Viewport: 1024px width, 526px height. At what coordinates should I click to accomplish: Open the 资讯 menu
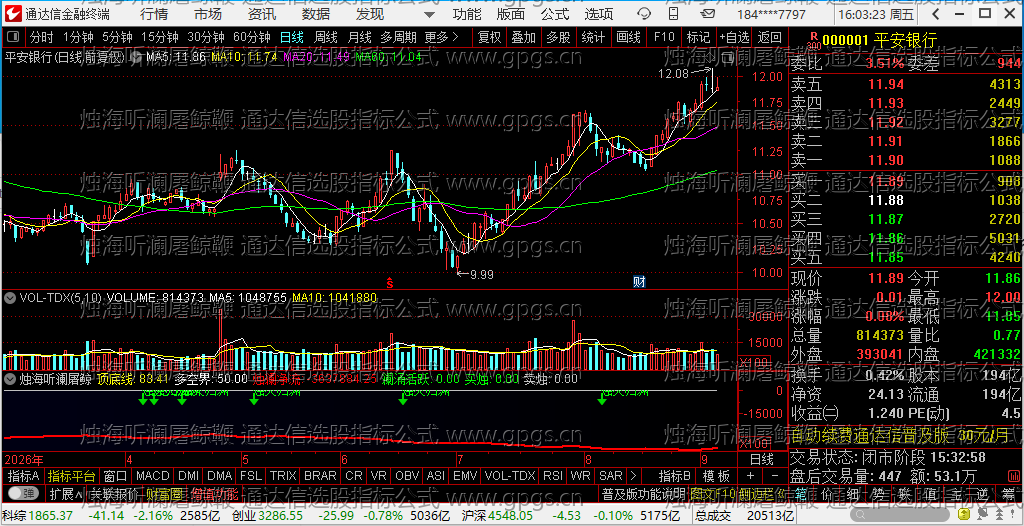[x=262, y=14]
